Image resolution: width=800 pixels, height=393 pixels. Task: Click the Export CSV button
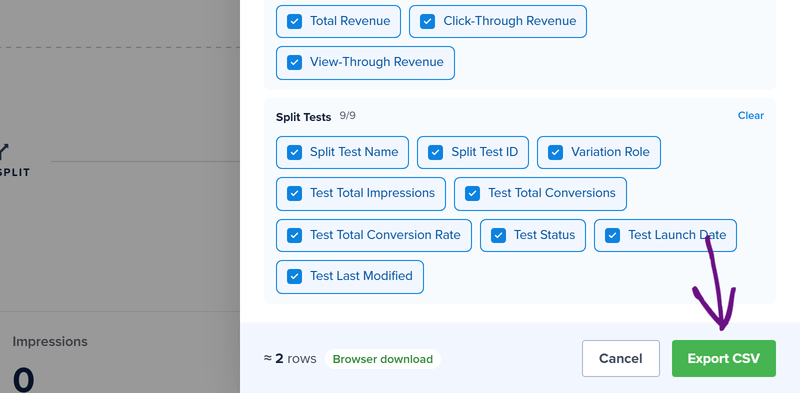pos(723,358)
